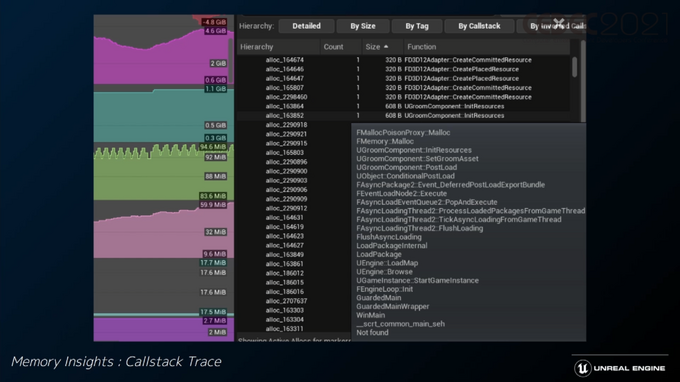Screen dimensions: 680x382
Task: Switch hierarchy to By Callstack
Action: click(479, 26)
